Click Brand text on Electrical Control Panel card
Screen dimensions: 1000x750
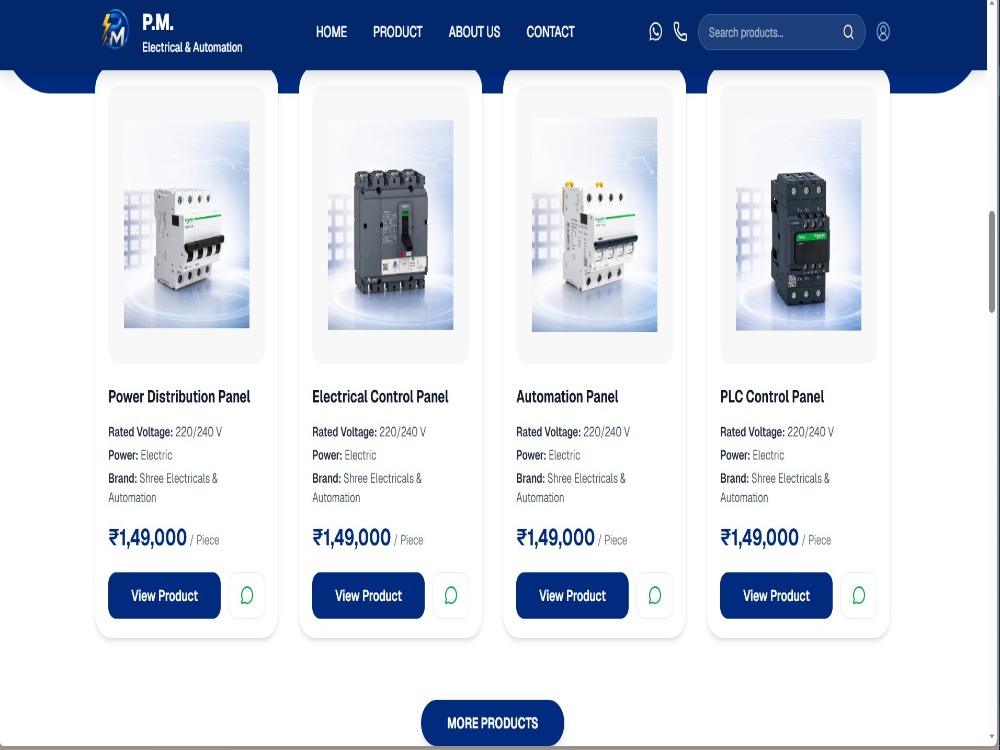[367, 487]
